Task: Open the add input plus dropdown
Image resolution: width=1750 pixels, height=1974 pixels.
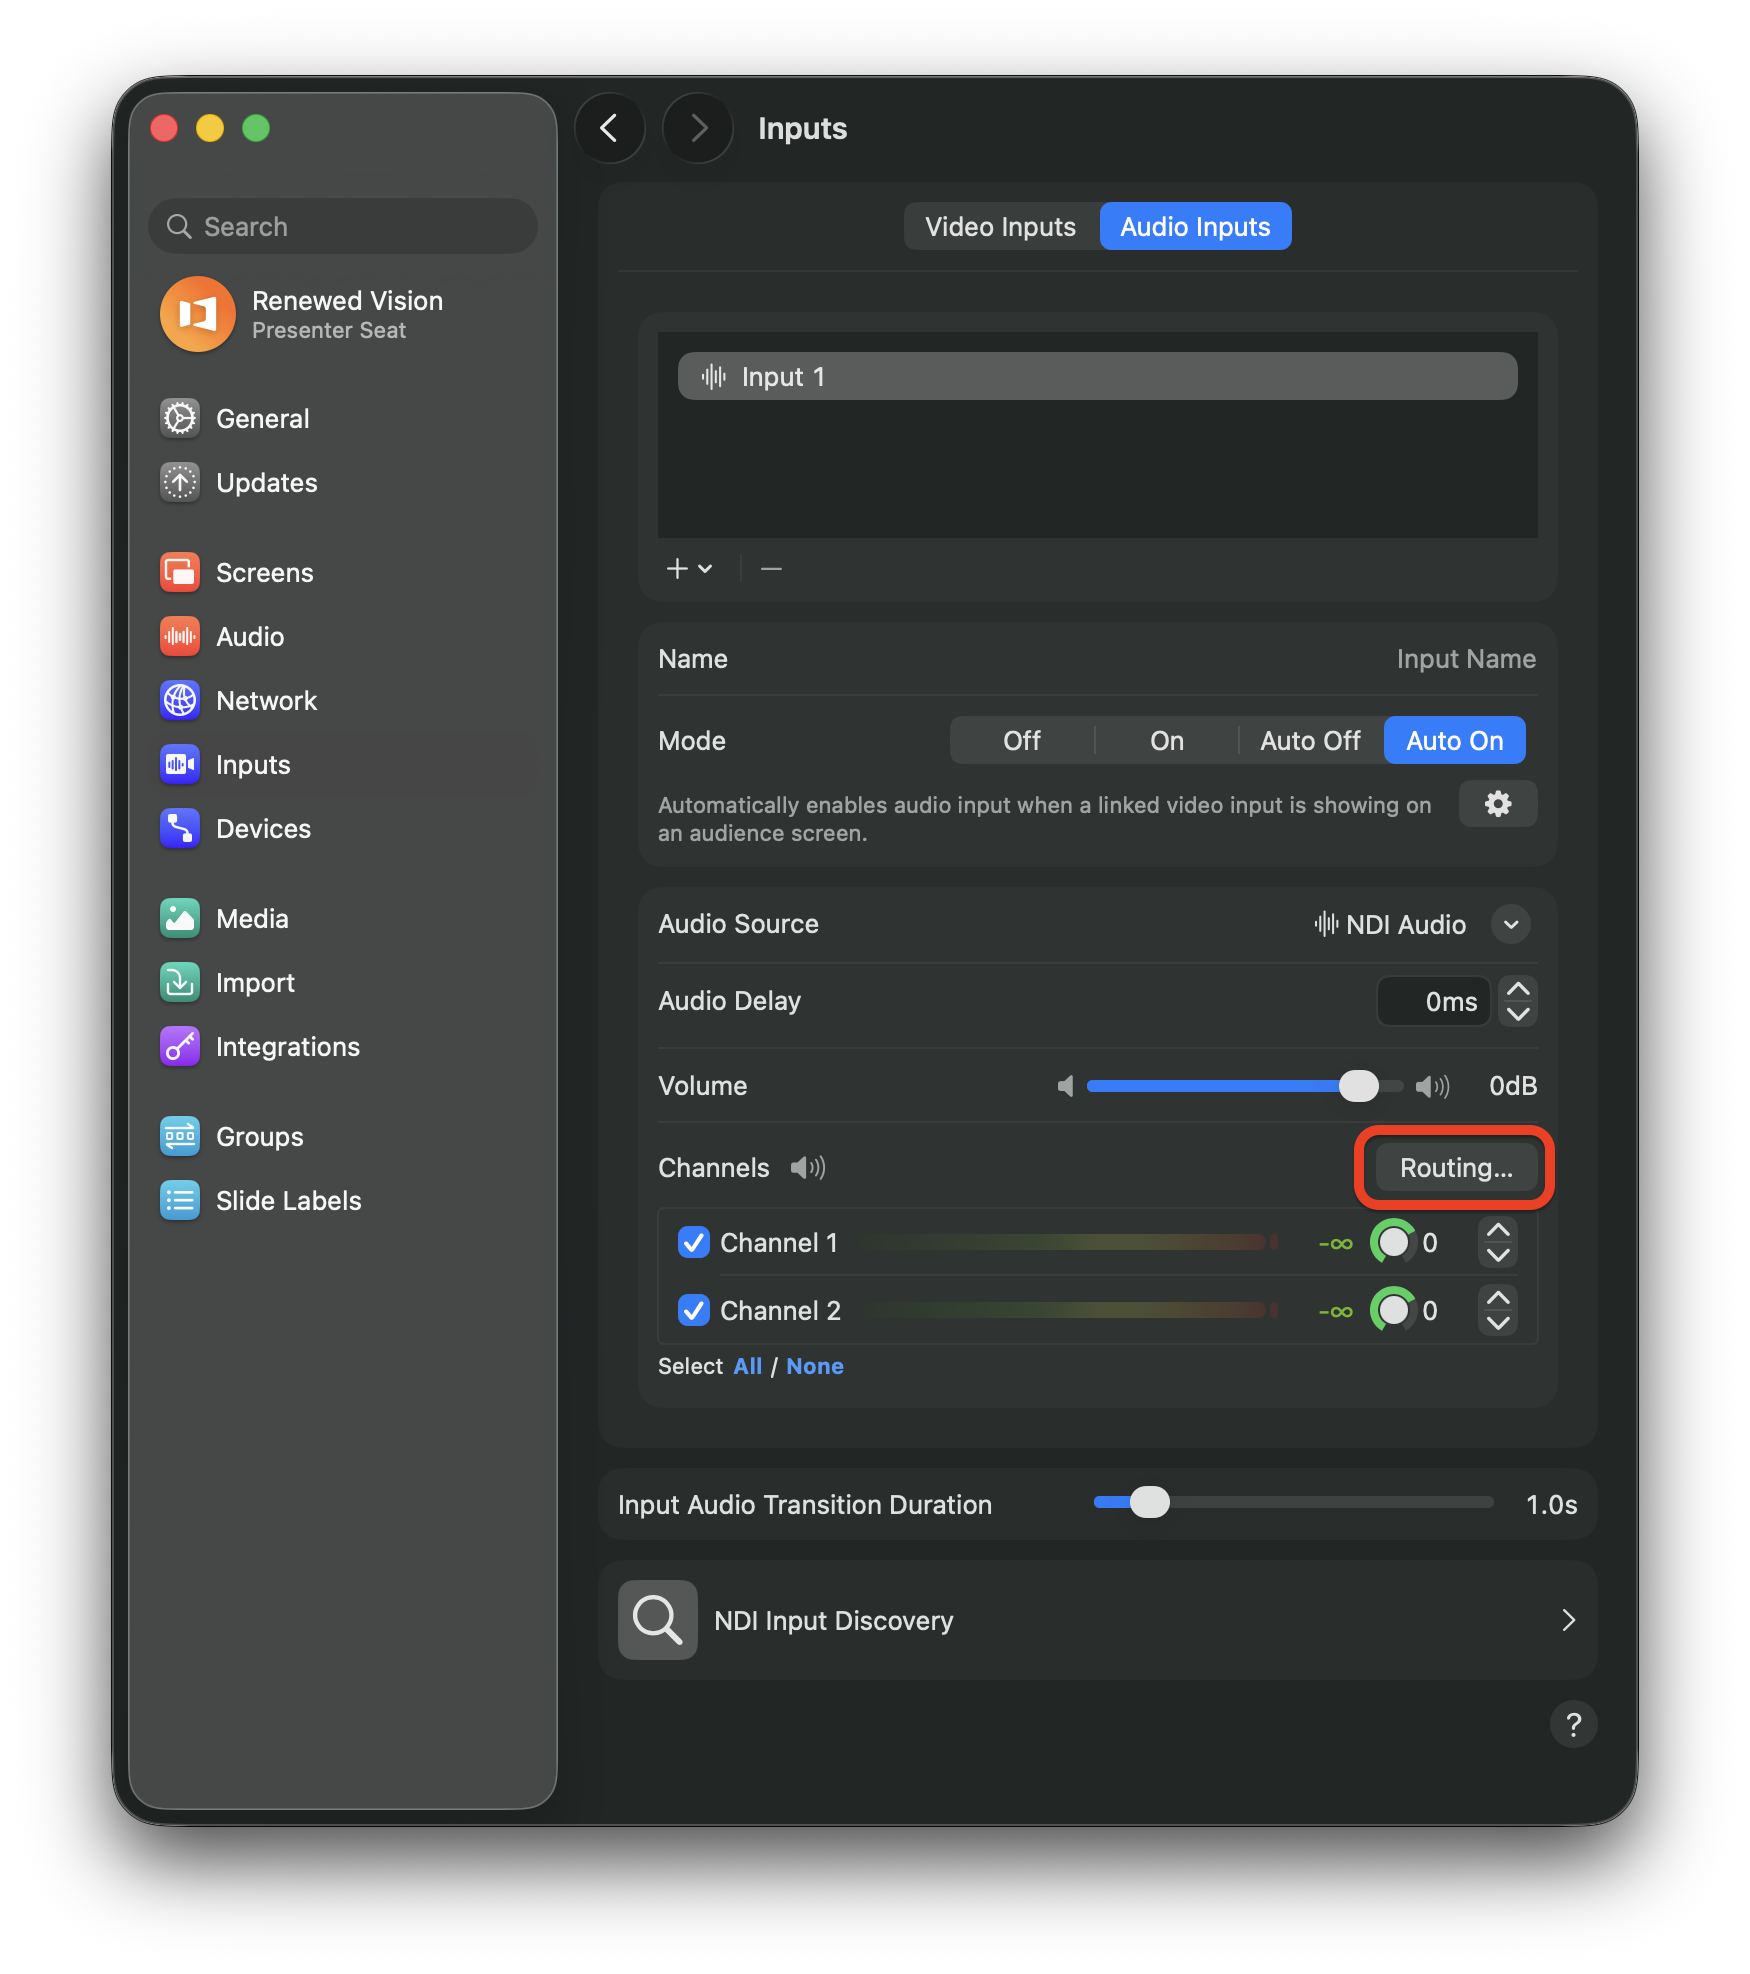Action: click(x=689, y=569)
